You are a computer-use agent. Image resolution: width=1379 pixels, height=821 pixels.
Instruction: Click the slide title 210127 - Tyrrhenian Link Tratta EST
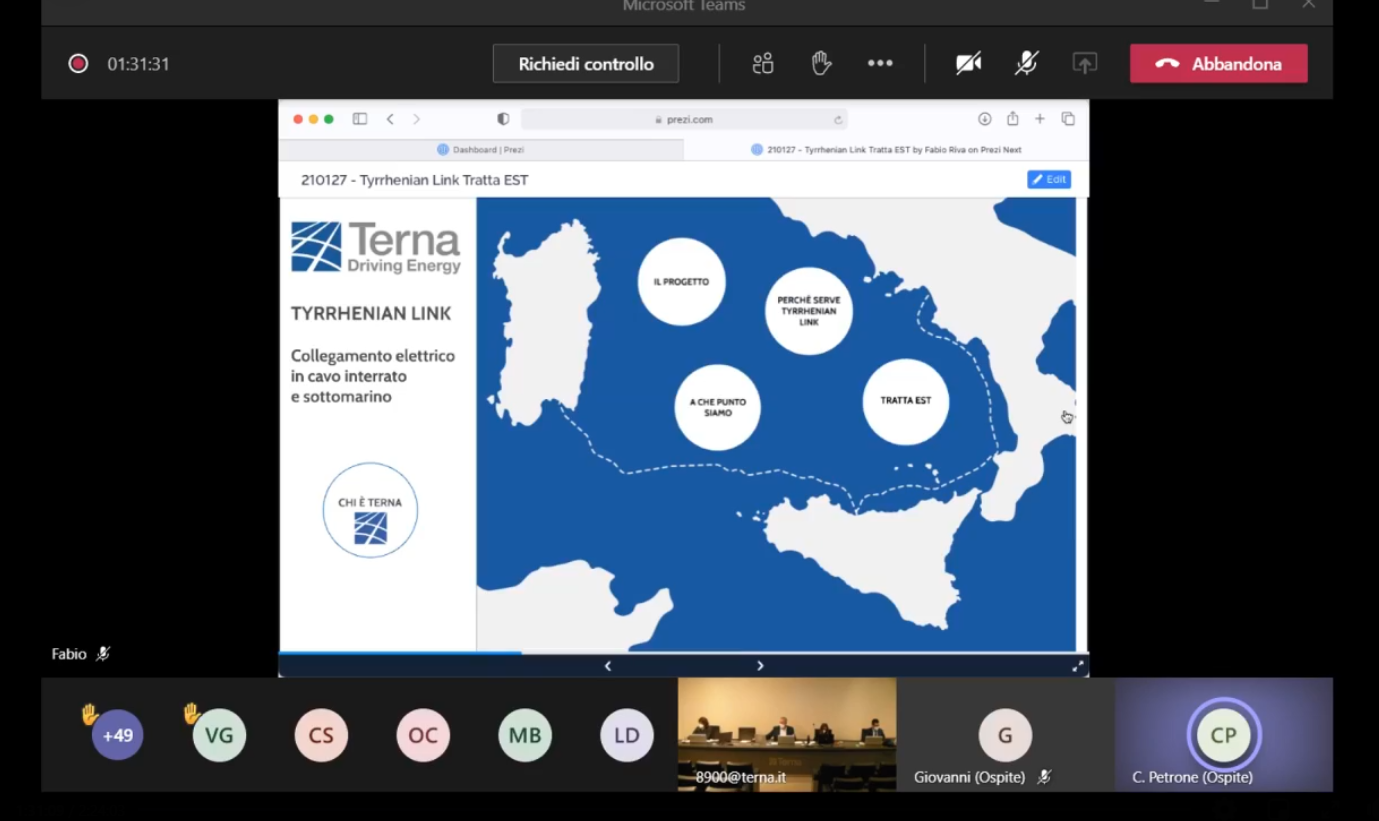(x=415, y=180)
